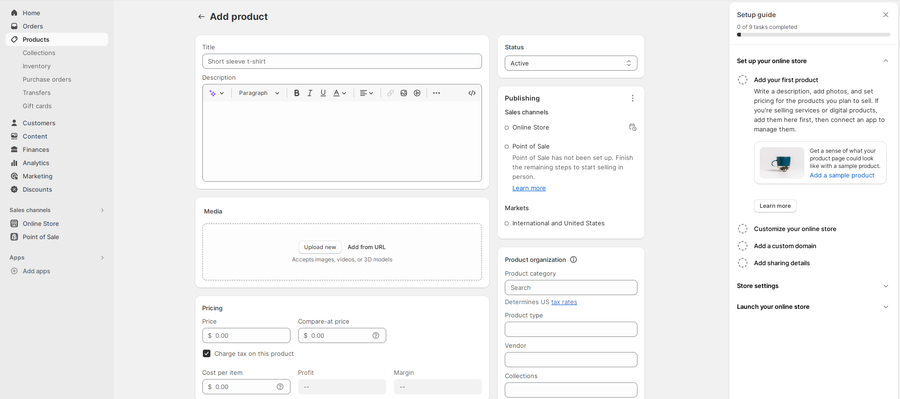Expand the Store settings section

tap(885, 285)
